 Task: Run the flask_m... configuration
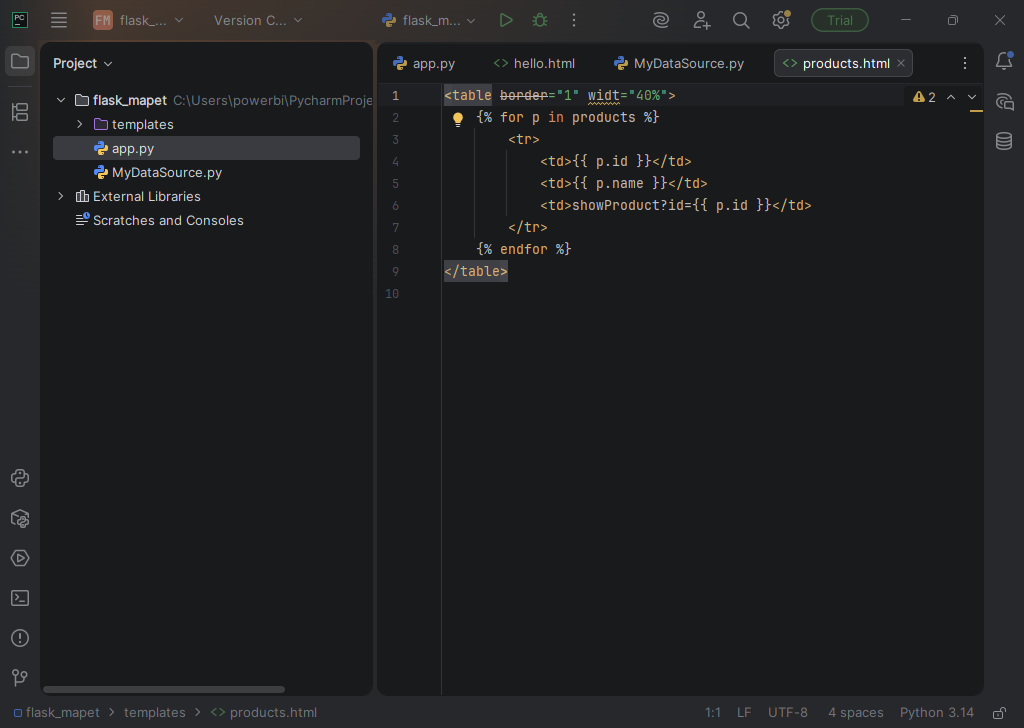[x=506, y=20]
